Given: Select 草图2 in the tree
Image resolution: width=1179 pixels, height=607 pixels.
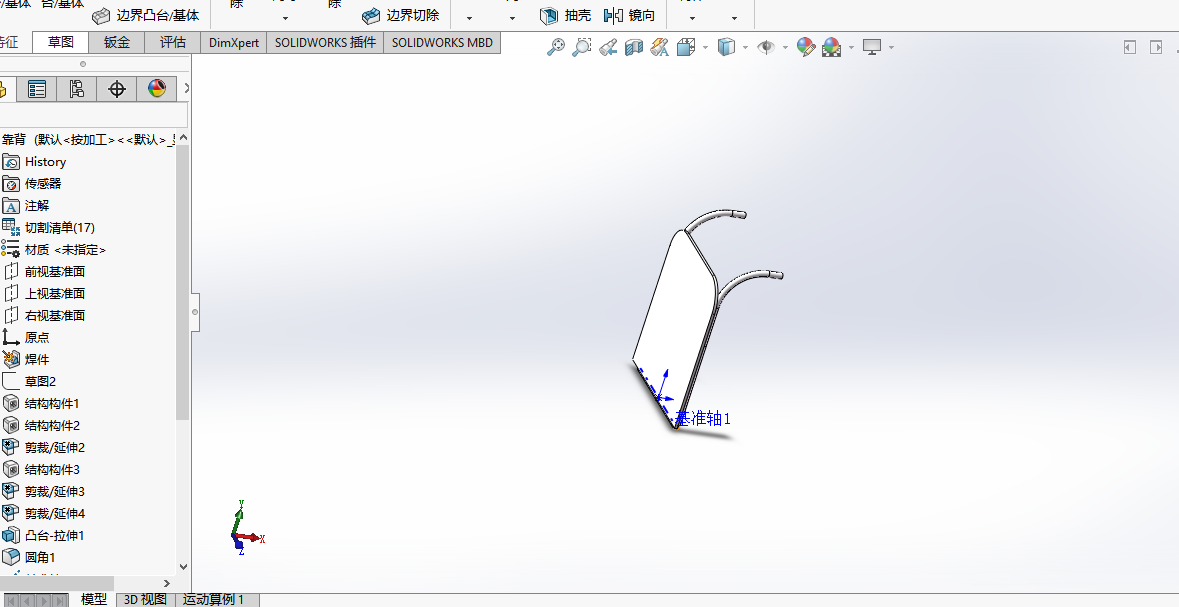Looking at the screenshot, I should (29, 381).
